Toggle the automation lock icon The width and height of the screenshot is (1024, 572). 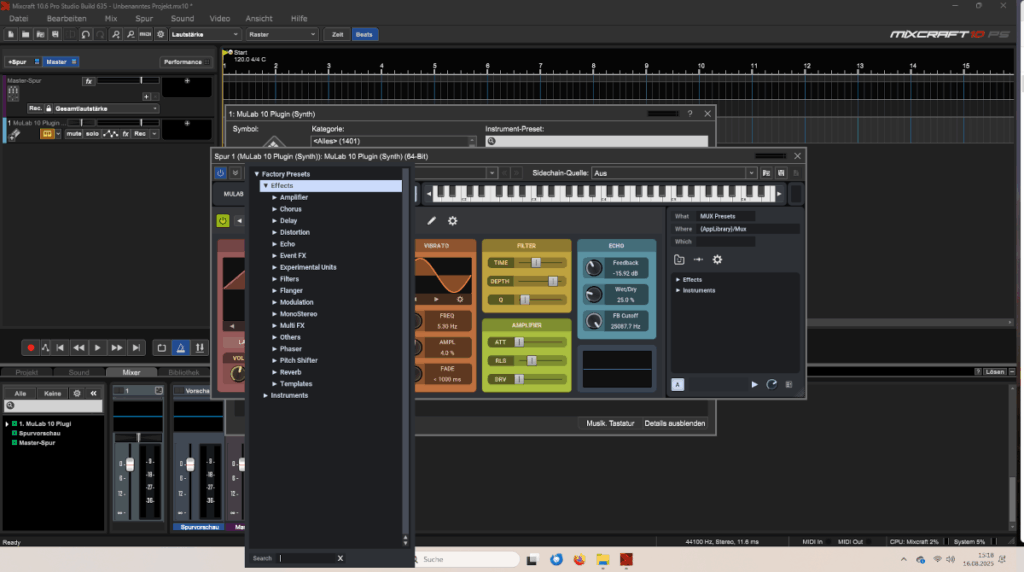tap(48, 108)
